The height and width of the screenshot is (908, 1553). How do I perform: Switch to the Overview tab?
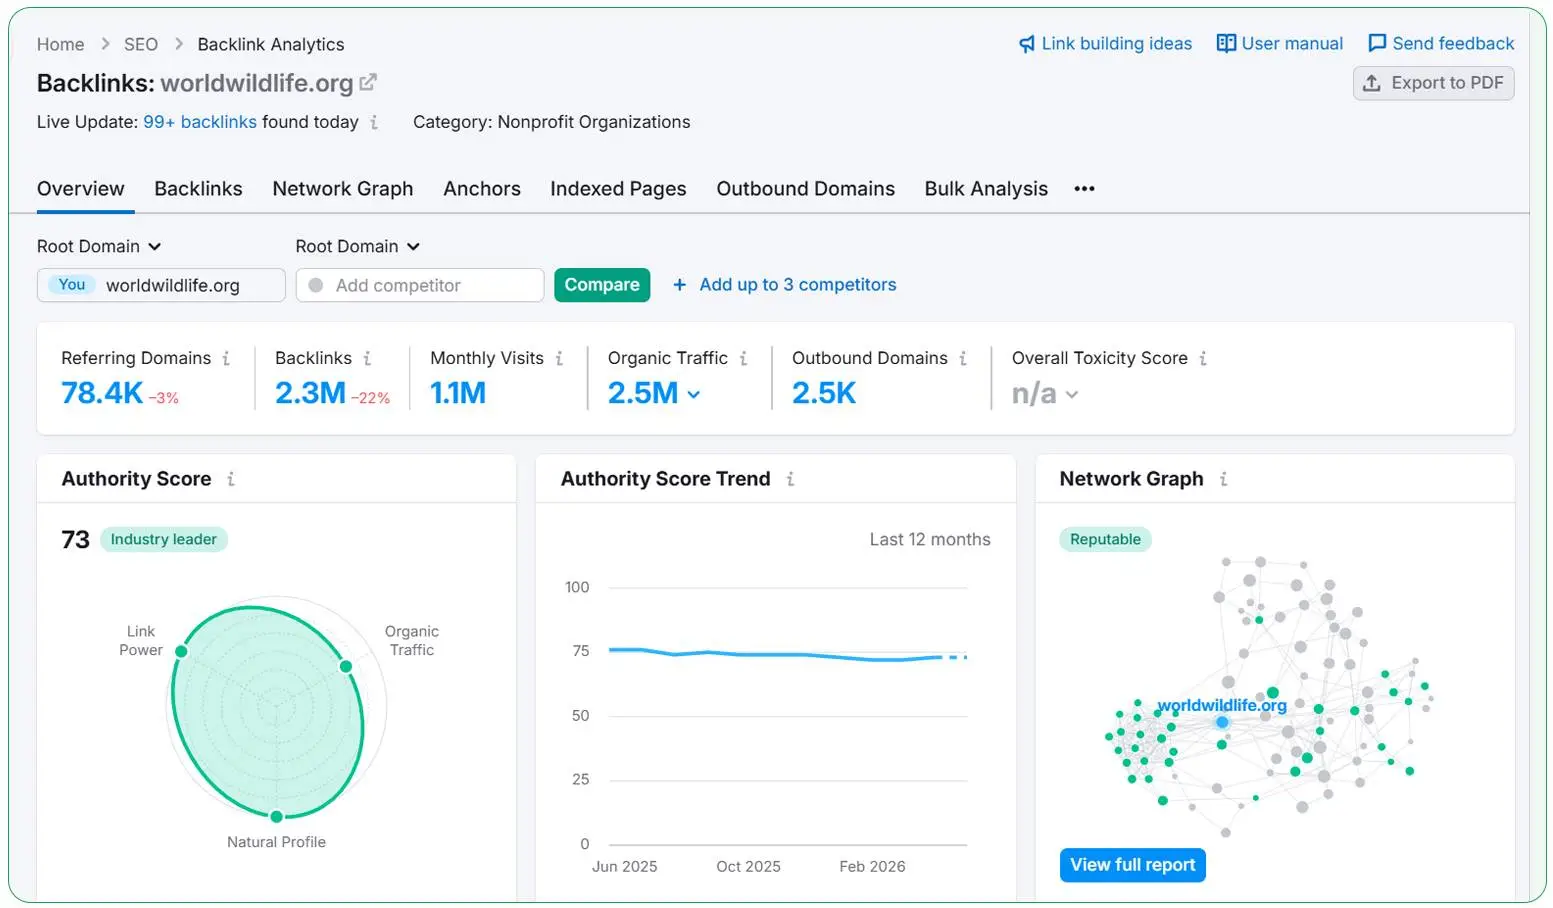pyautogui.click(x=81, y=189)
